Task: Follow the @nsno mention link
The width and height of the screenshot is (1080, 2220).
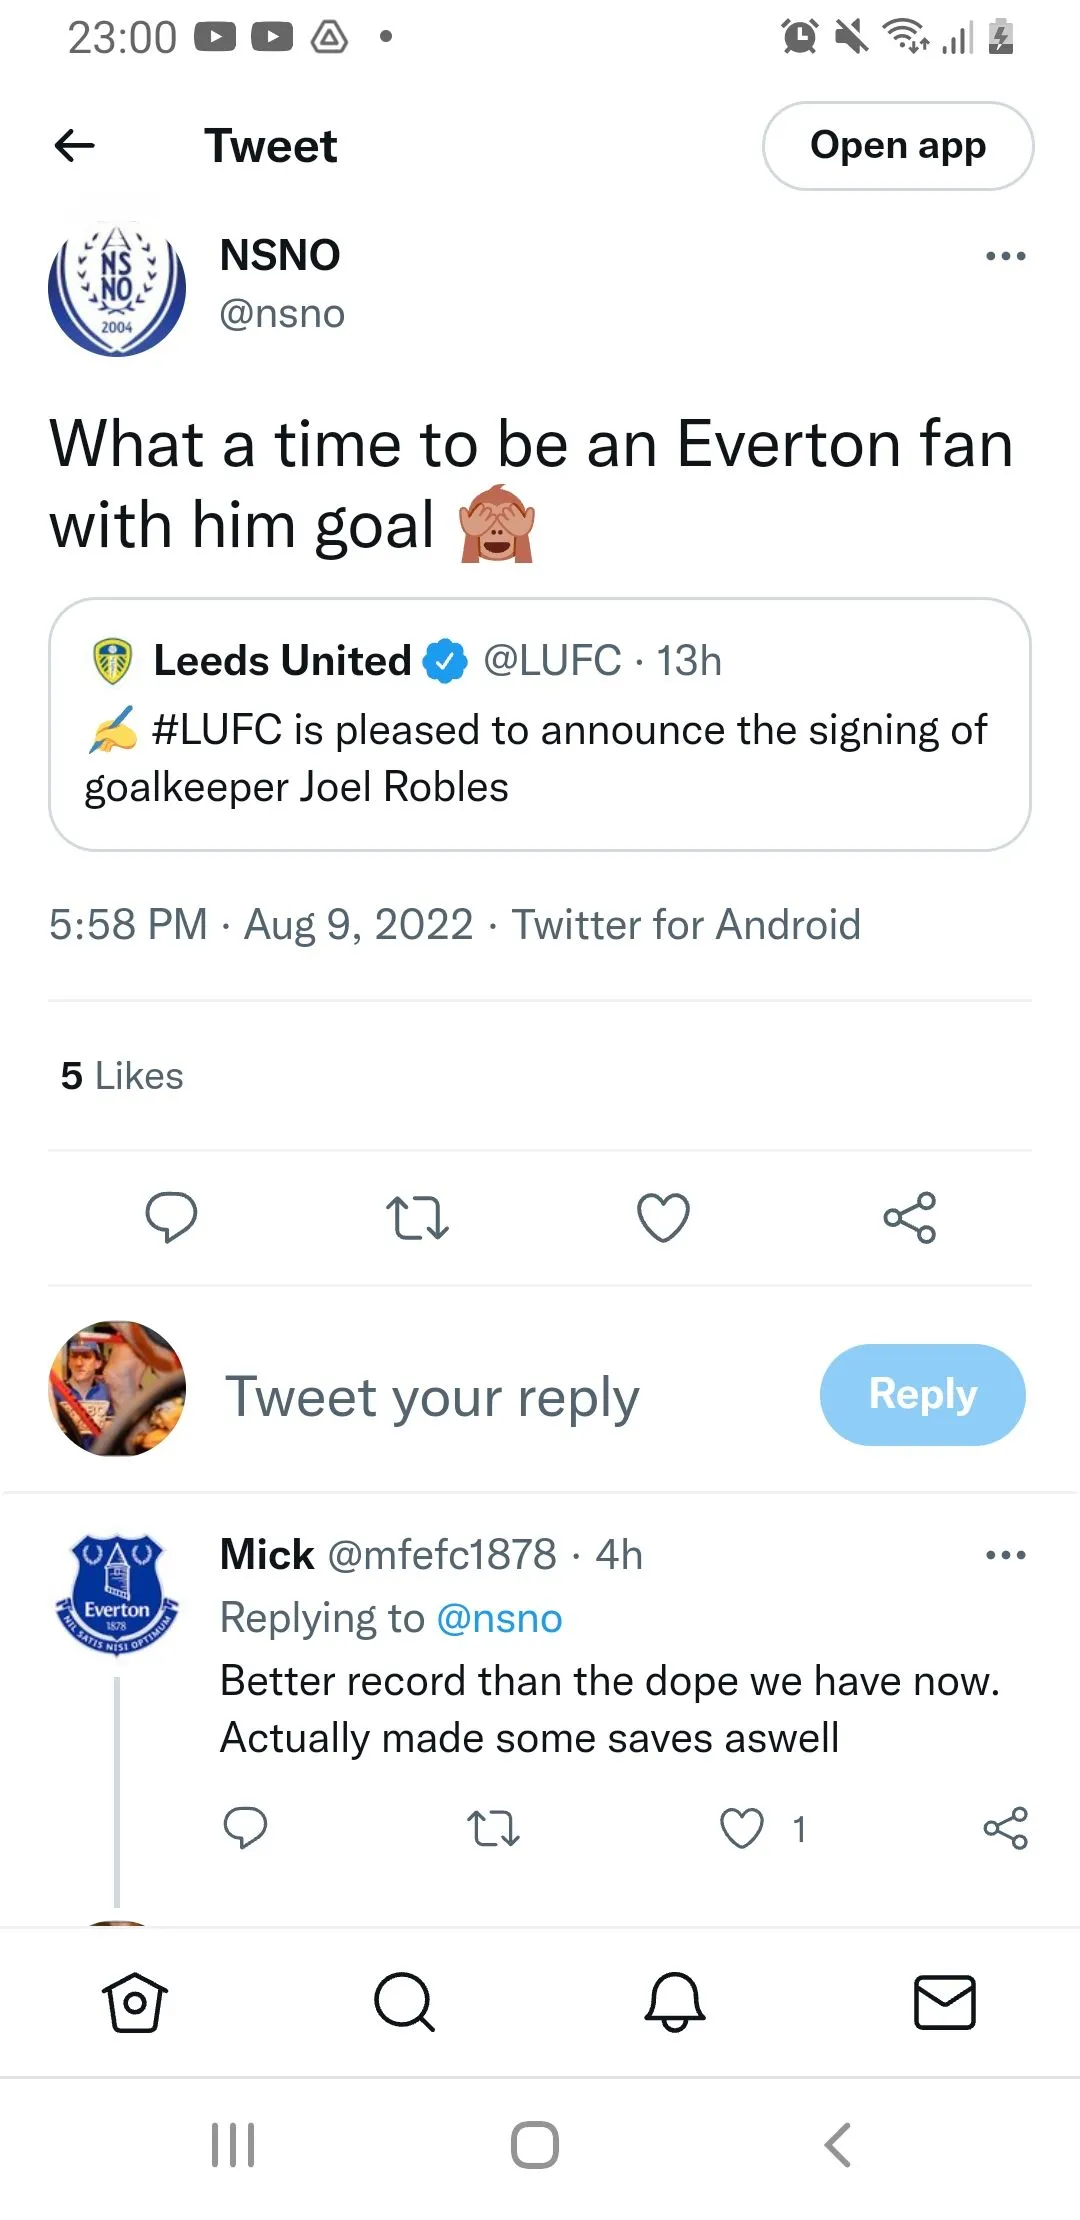Action: click(x=500, y=1618)
